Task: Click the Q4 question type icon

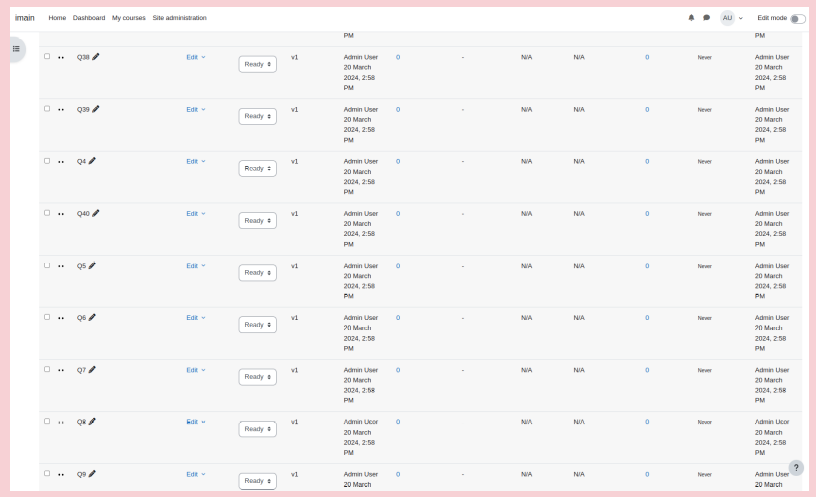Action: [61, 162]
